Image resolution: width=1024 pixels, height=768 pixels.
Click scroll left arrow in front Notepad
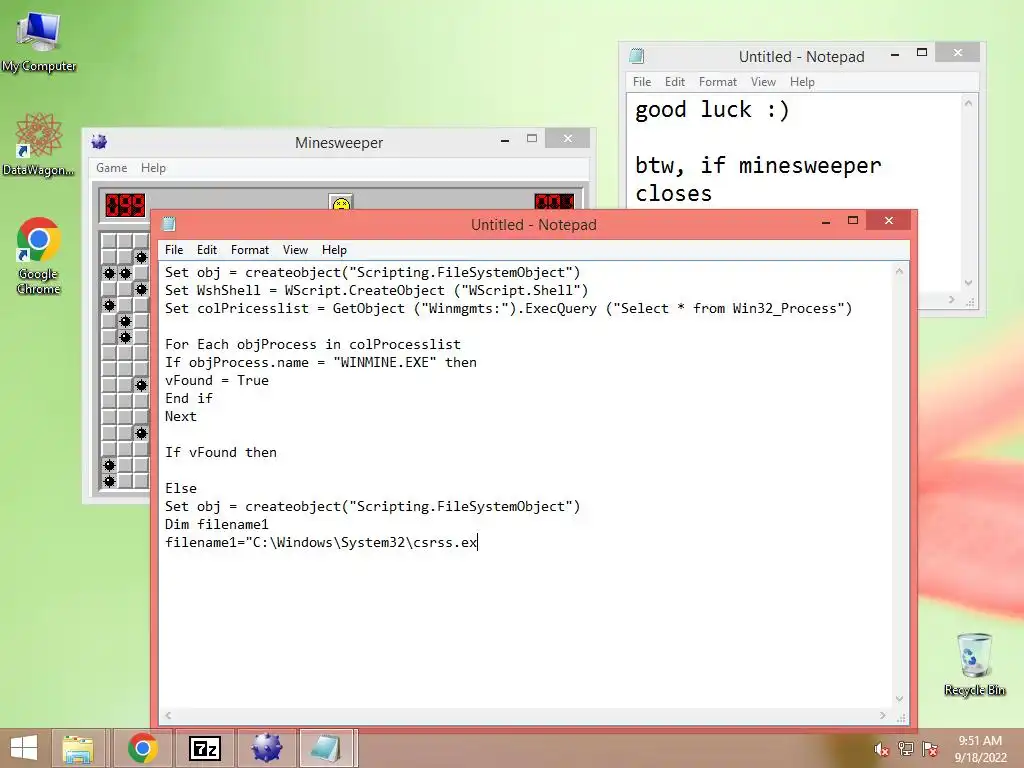tap(168, 716)
